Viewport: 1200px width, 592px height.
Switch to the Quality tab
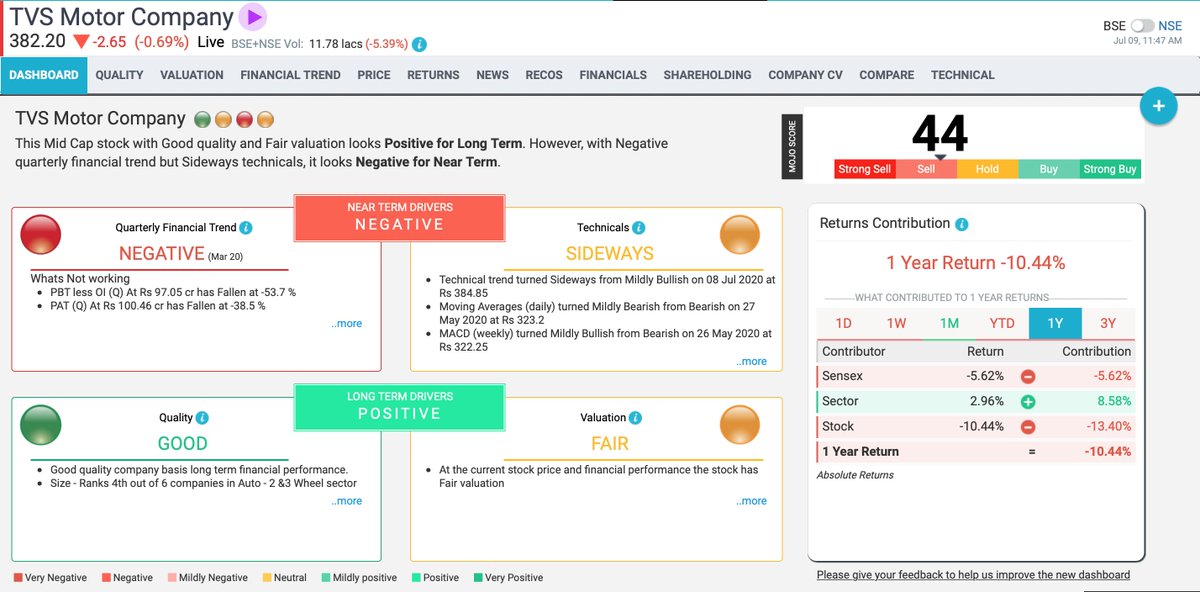tap(120, 75)
